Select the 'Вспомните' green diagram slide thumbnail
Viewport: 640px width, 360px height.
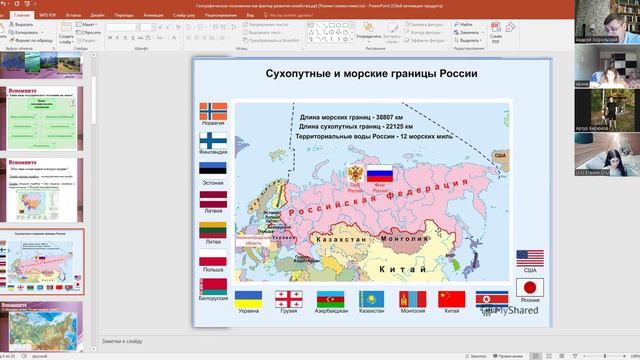tap(42, 118)
